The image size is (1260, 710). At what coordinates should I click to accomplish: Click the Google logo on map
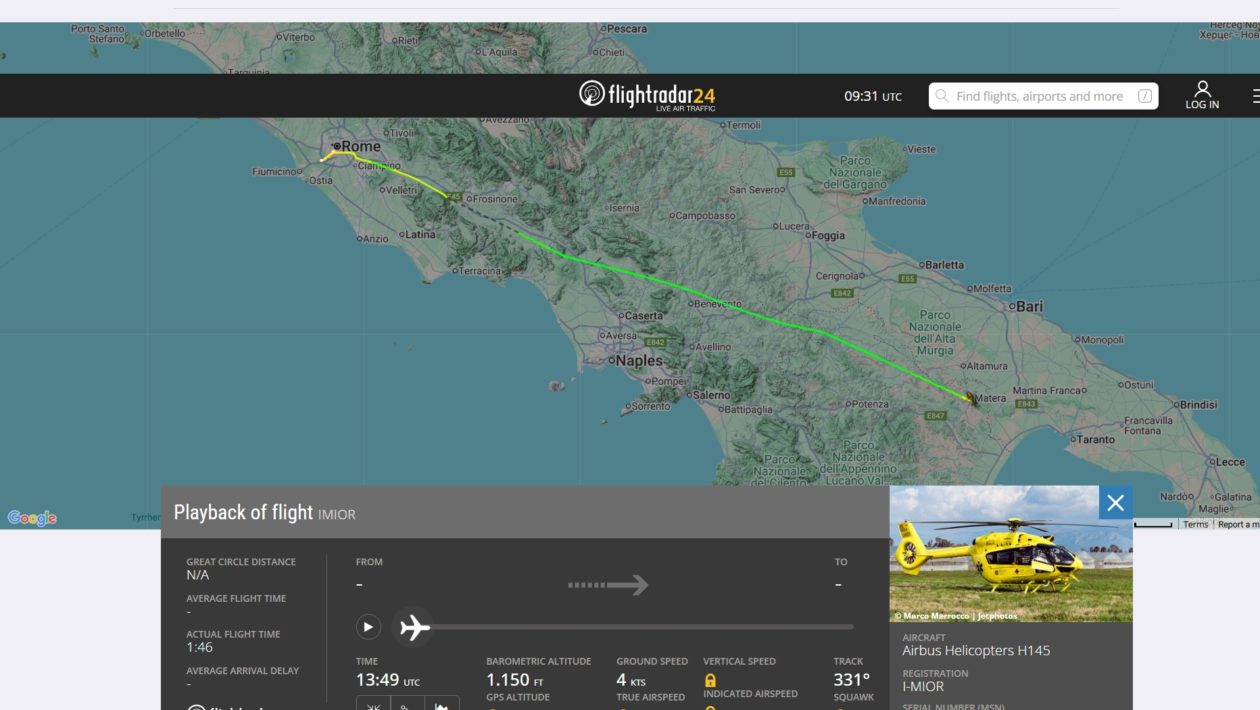tap(32, 518)
